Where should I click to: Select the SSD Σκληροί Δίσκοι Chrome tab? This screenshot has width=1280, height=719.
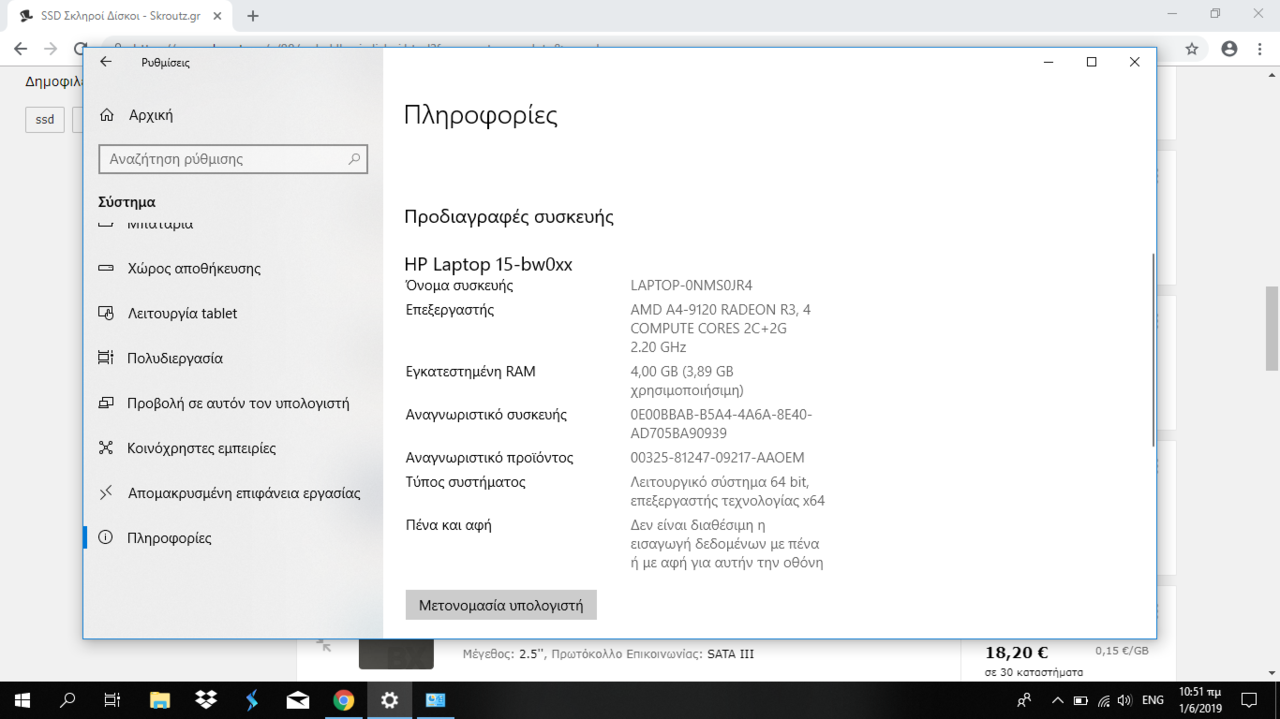(x=121, y=16)
